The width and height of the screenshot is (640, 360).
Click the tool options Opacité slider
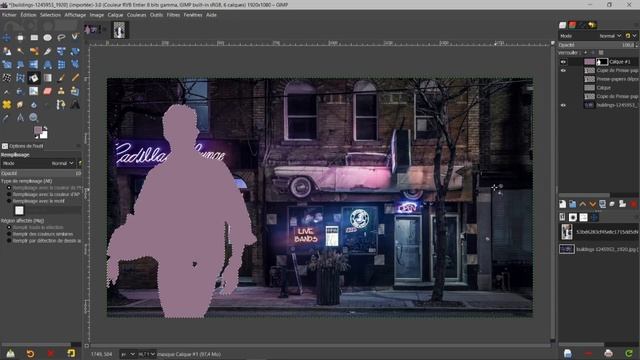coord(41,173)
